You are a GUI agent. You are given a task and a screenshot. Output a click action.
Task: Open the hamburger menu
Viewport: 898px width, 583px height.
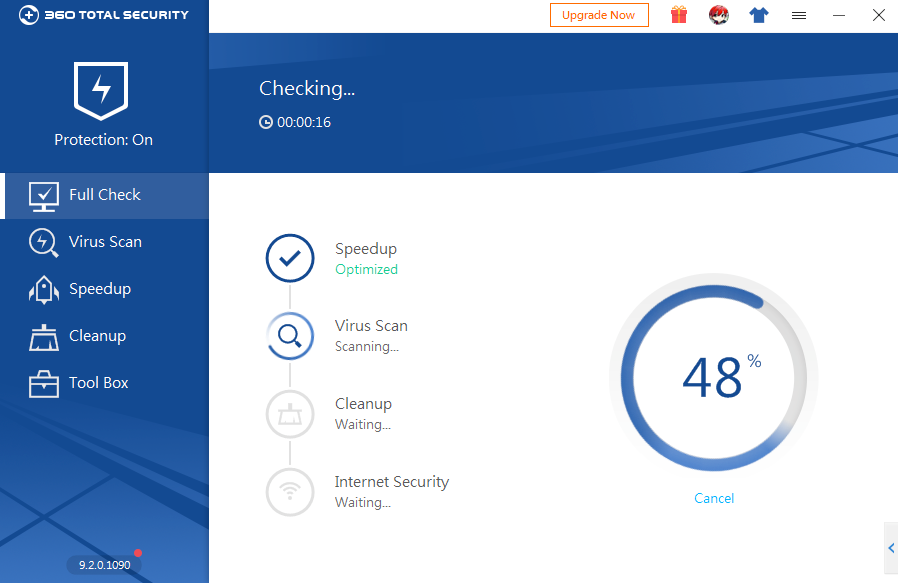coord(799,15)
